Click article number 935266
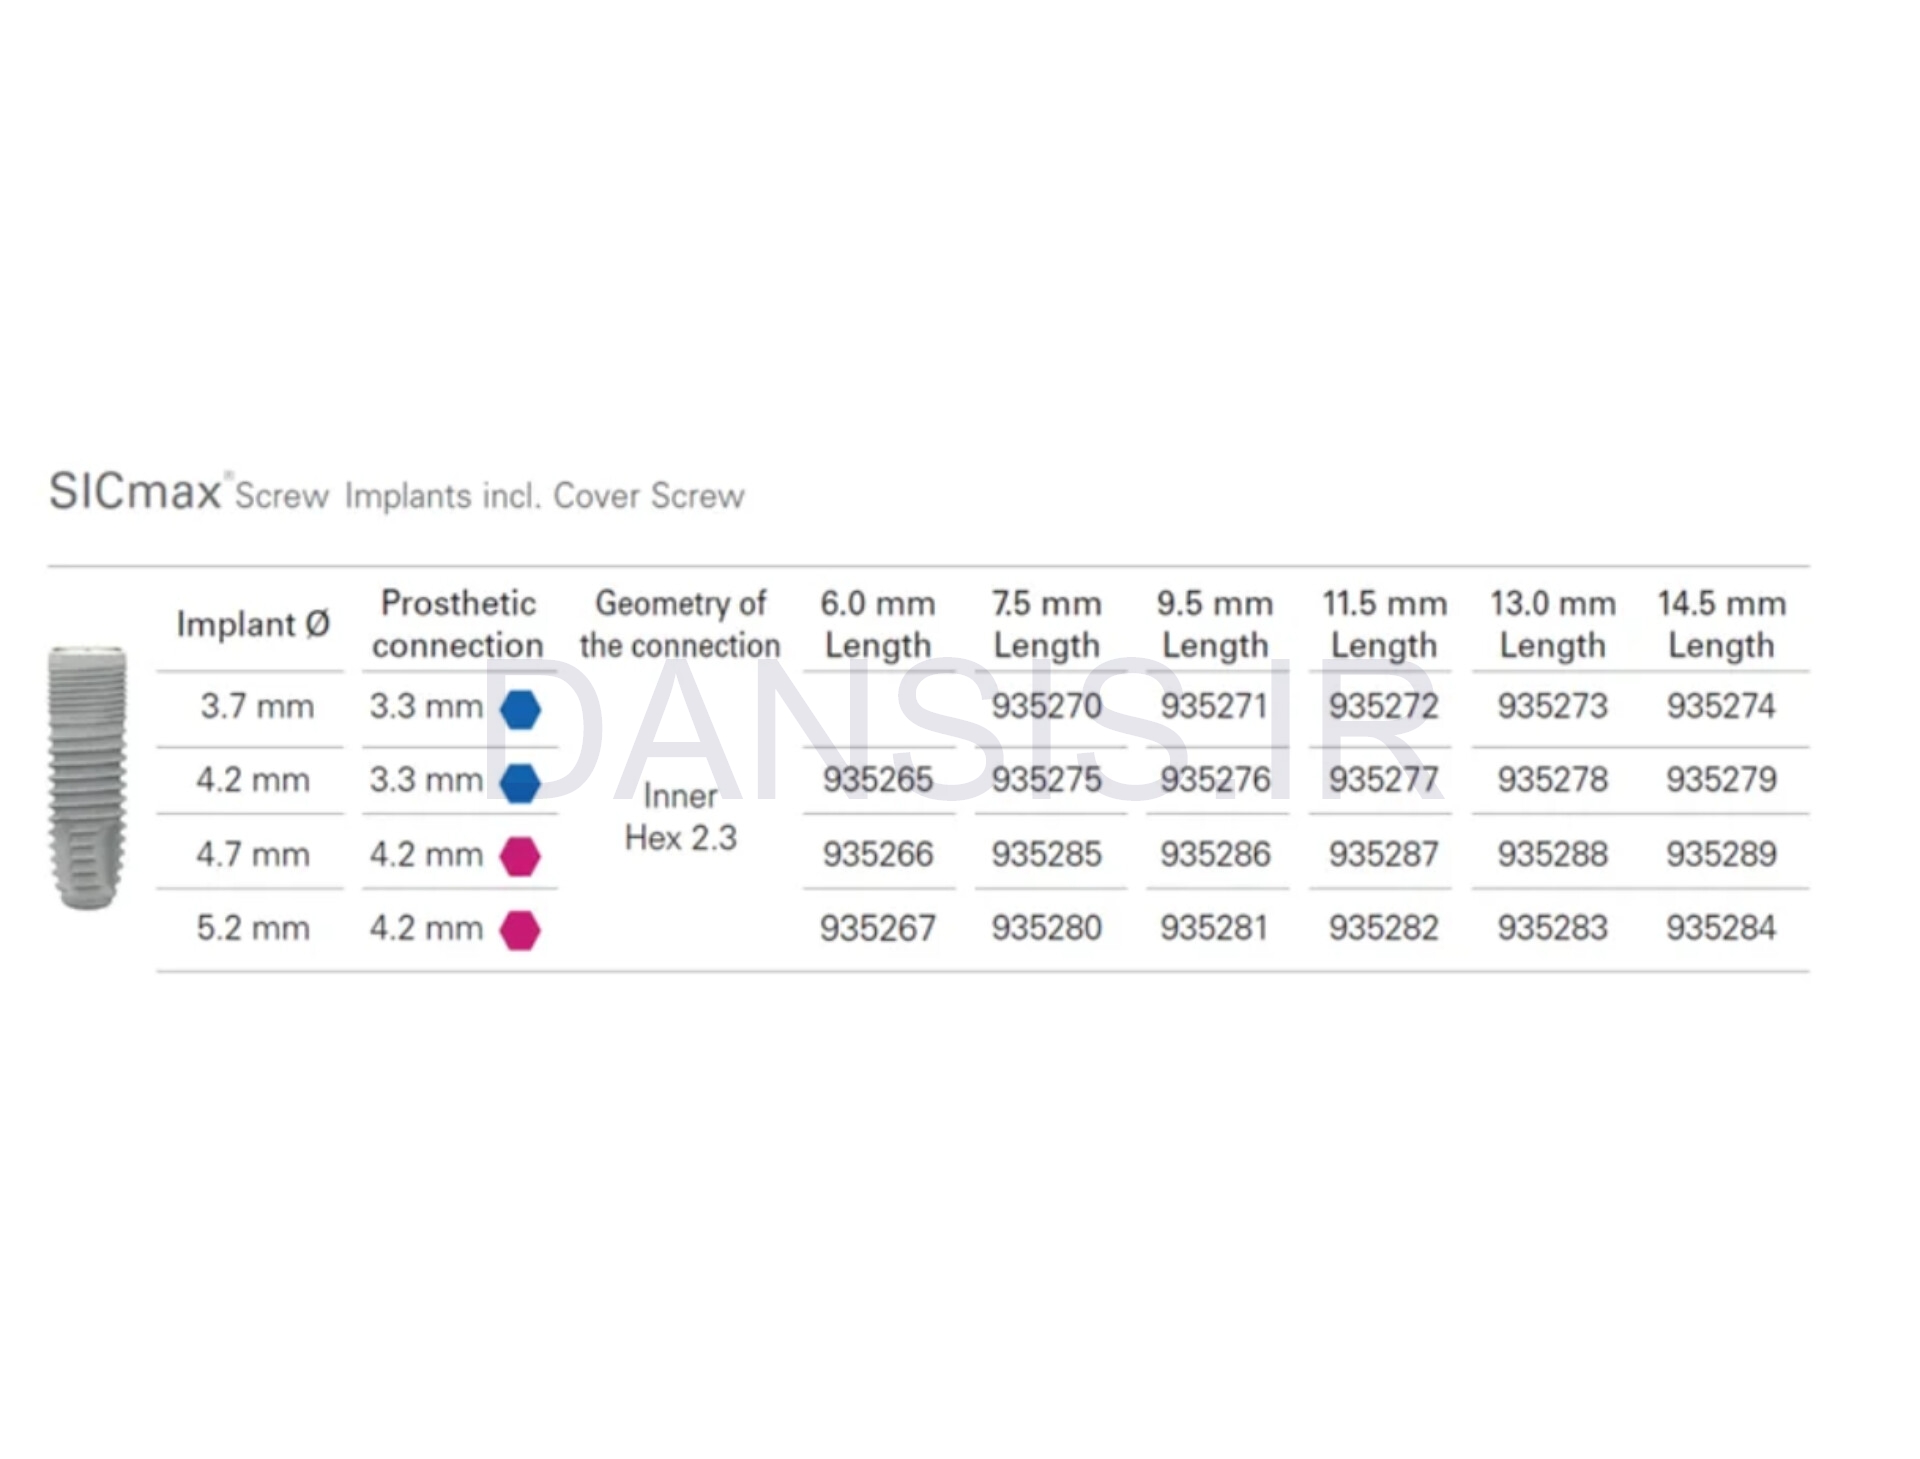Viewport: 1920px width, 1459px height. click(878, 854)
